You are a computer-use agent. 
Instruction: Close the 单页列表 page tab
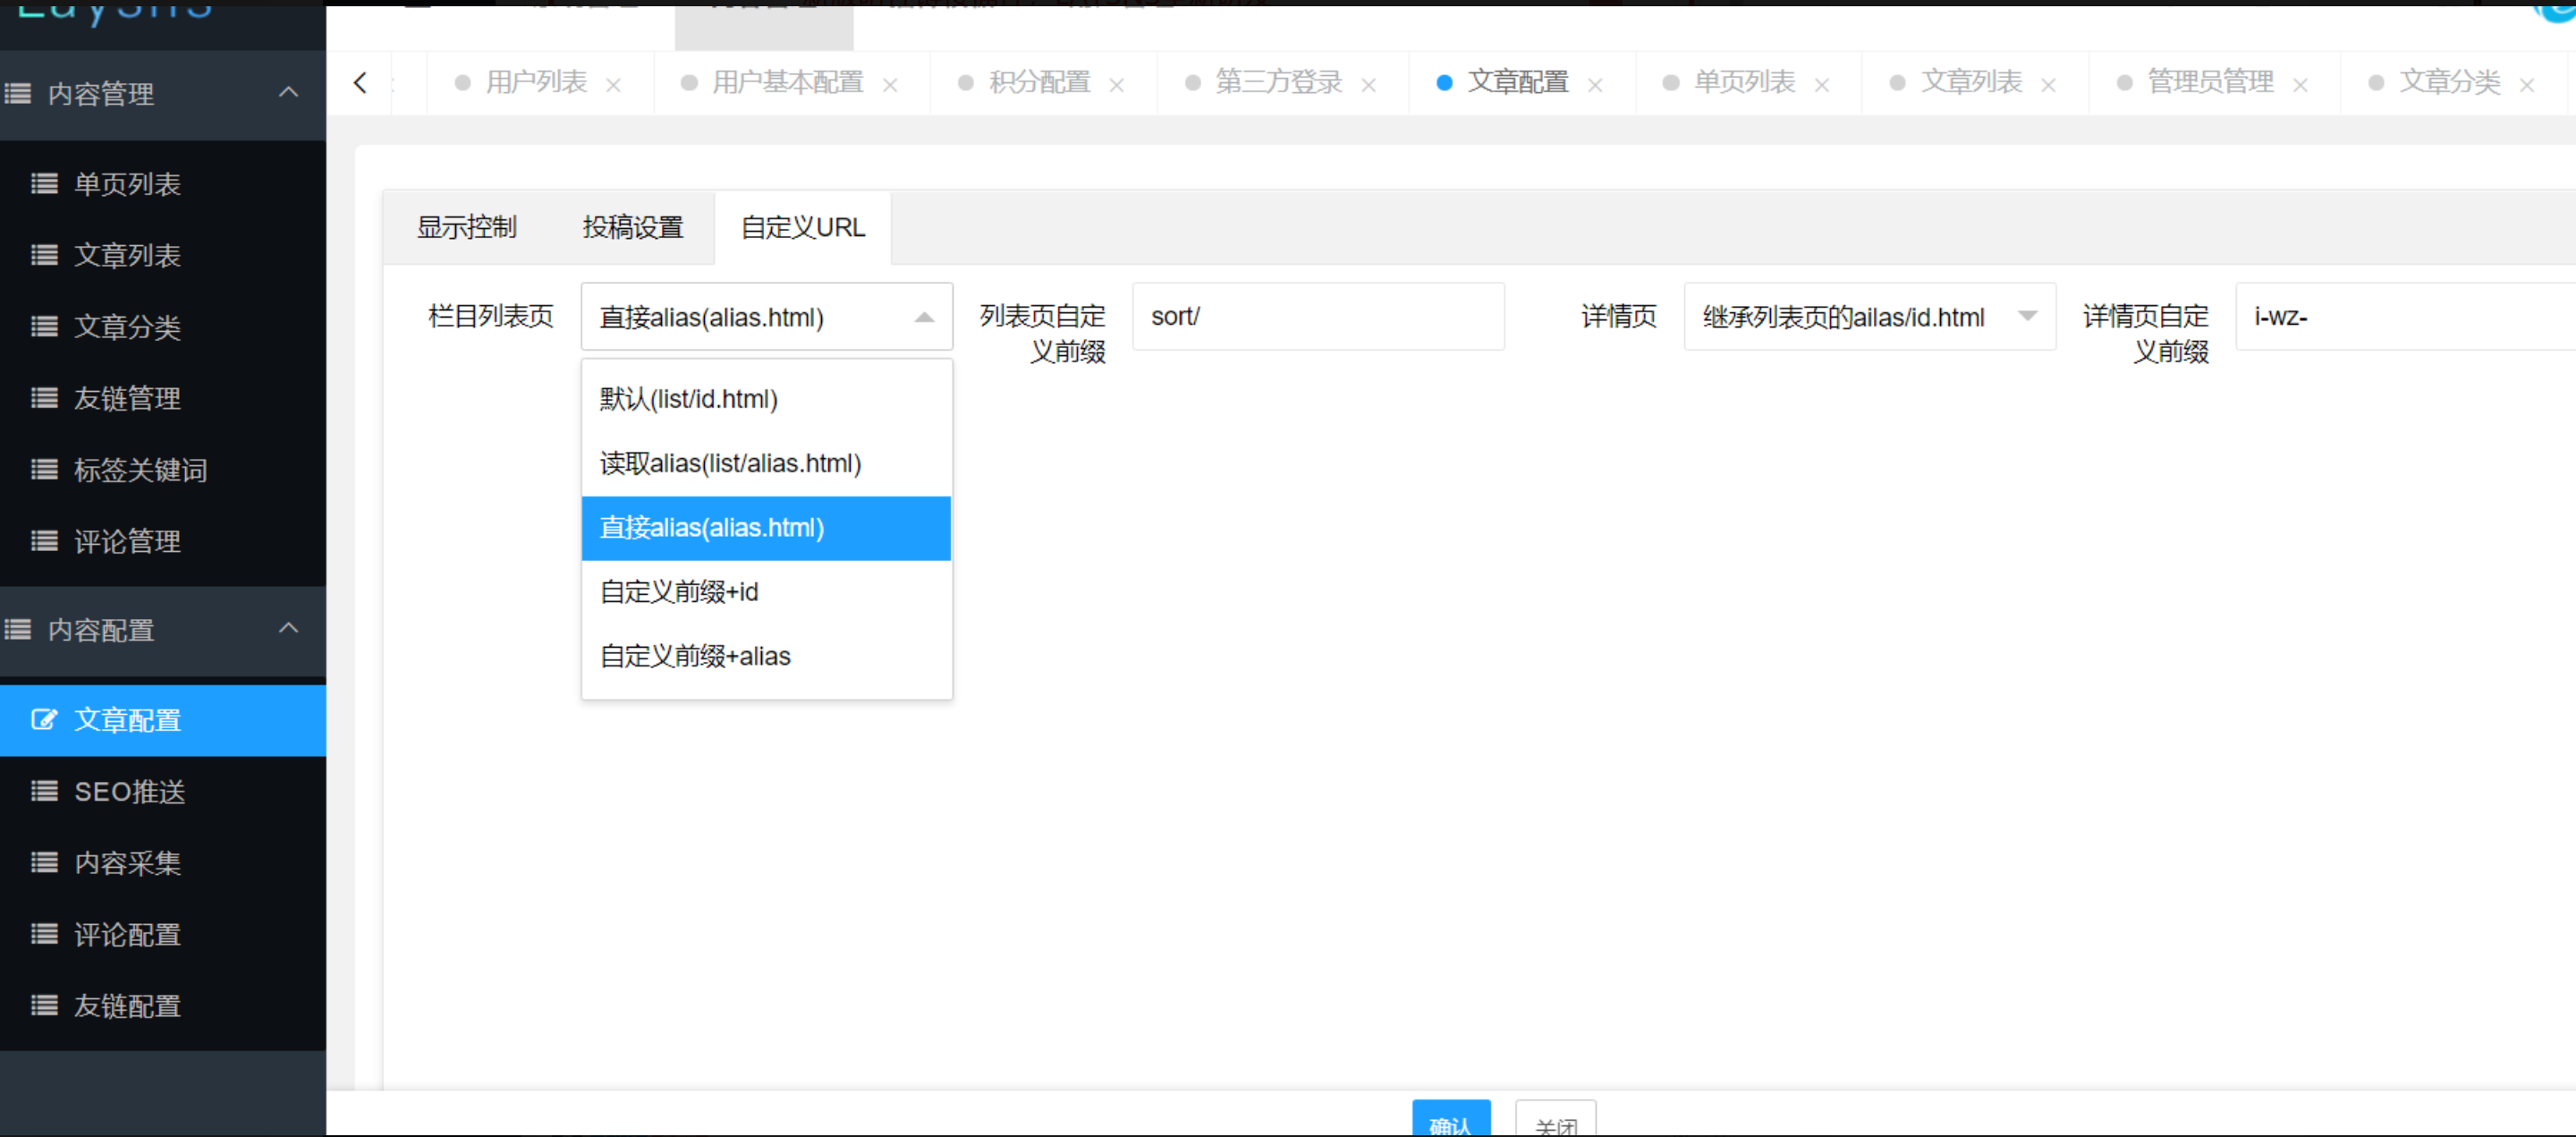(1822, 85)
